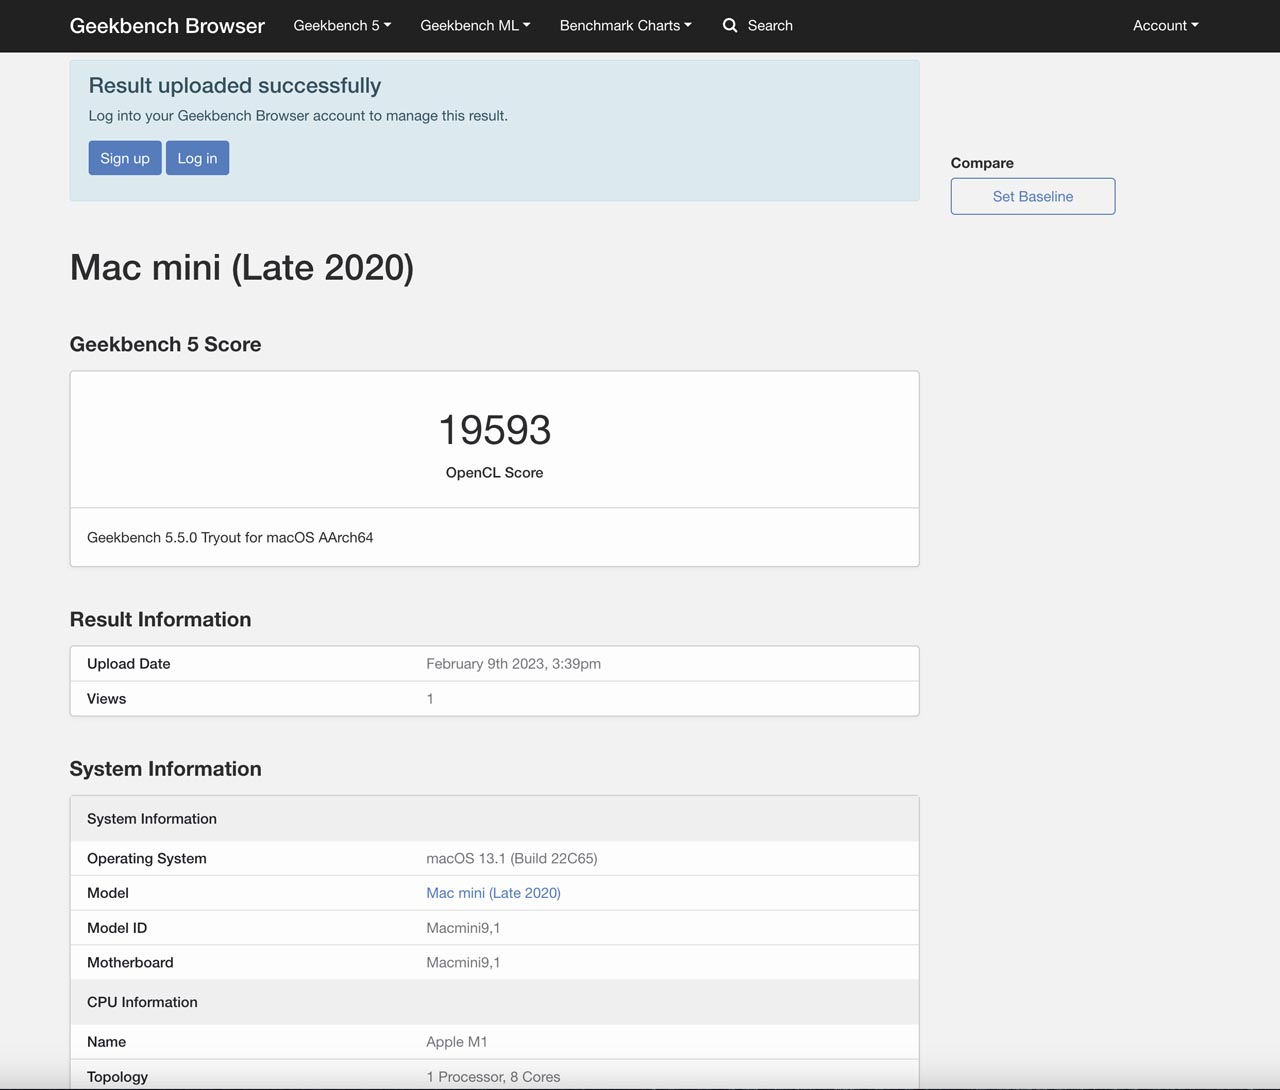
Task: Click the Sign up button
Action: (125, 158)
